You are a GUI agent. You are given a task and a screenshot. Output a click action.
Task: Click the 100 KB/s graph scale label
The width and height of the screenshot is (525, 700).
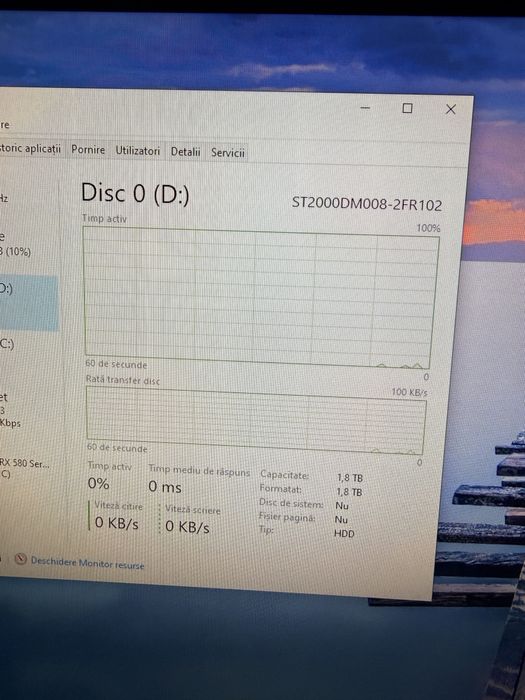[x=409, y=392]
